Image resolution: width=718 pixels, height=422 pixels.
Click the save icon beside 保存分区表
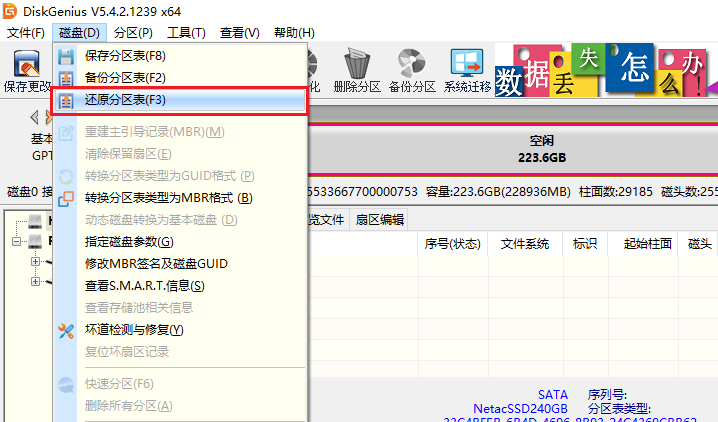click(66, 56)
